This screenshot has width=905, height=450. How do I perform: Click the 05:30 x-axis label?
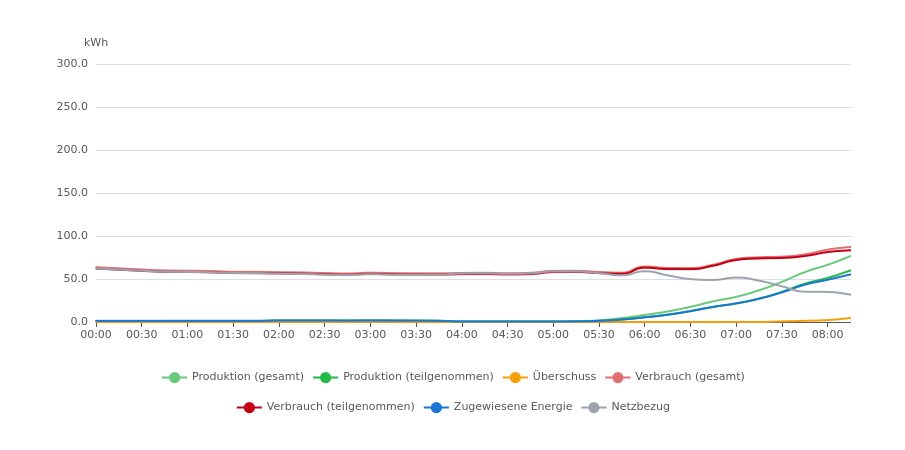[599, 335]
